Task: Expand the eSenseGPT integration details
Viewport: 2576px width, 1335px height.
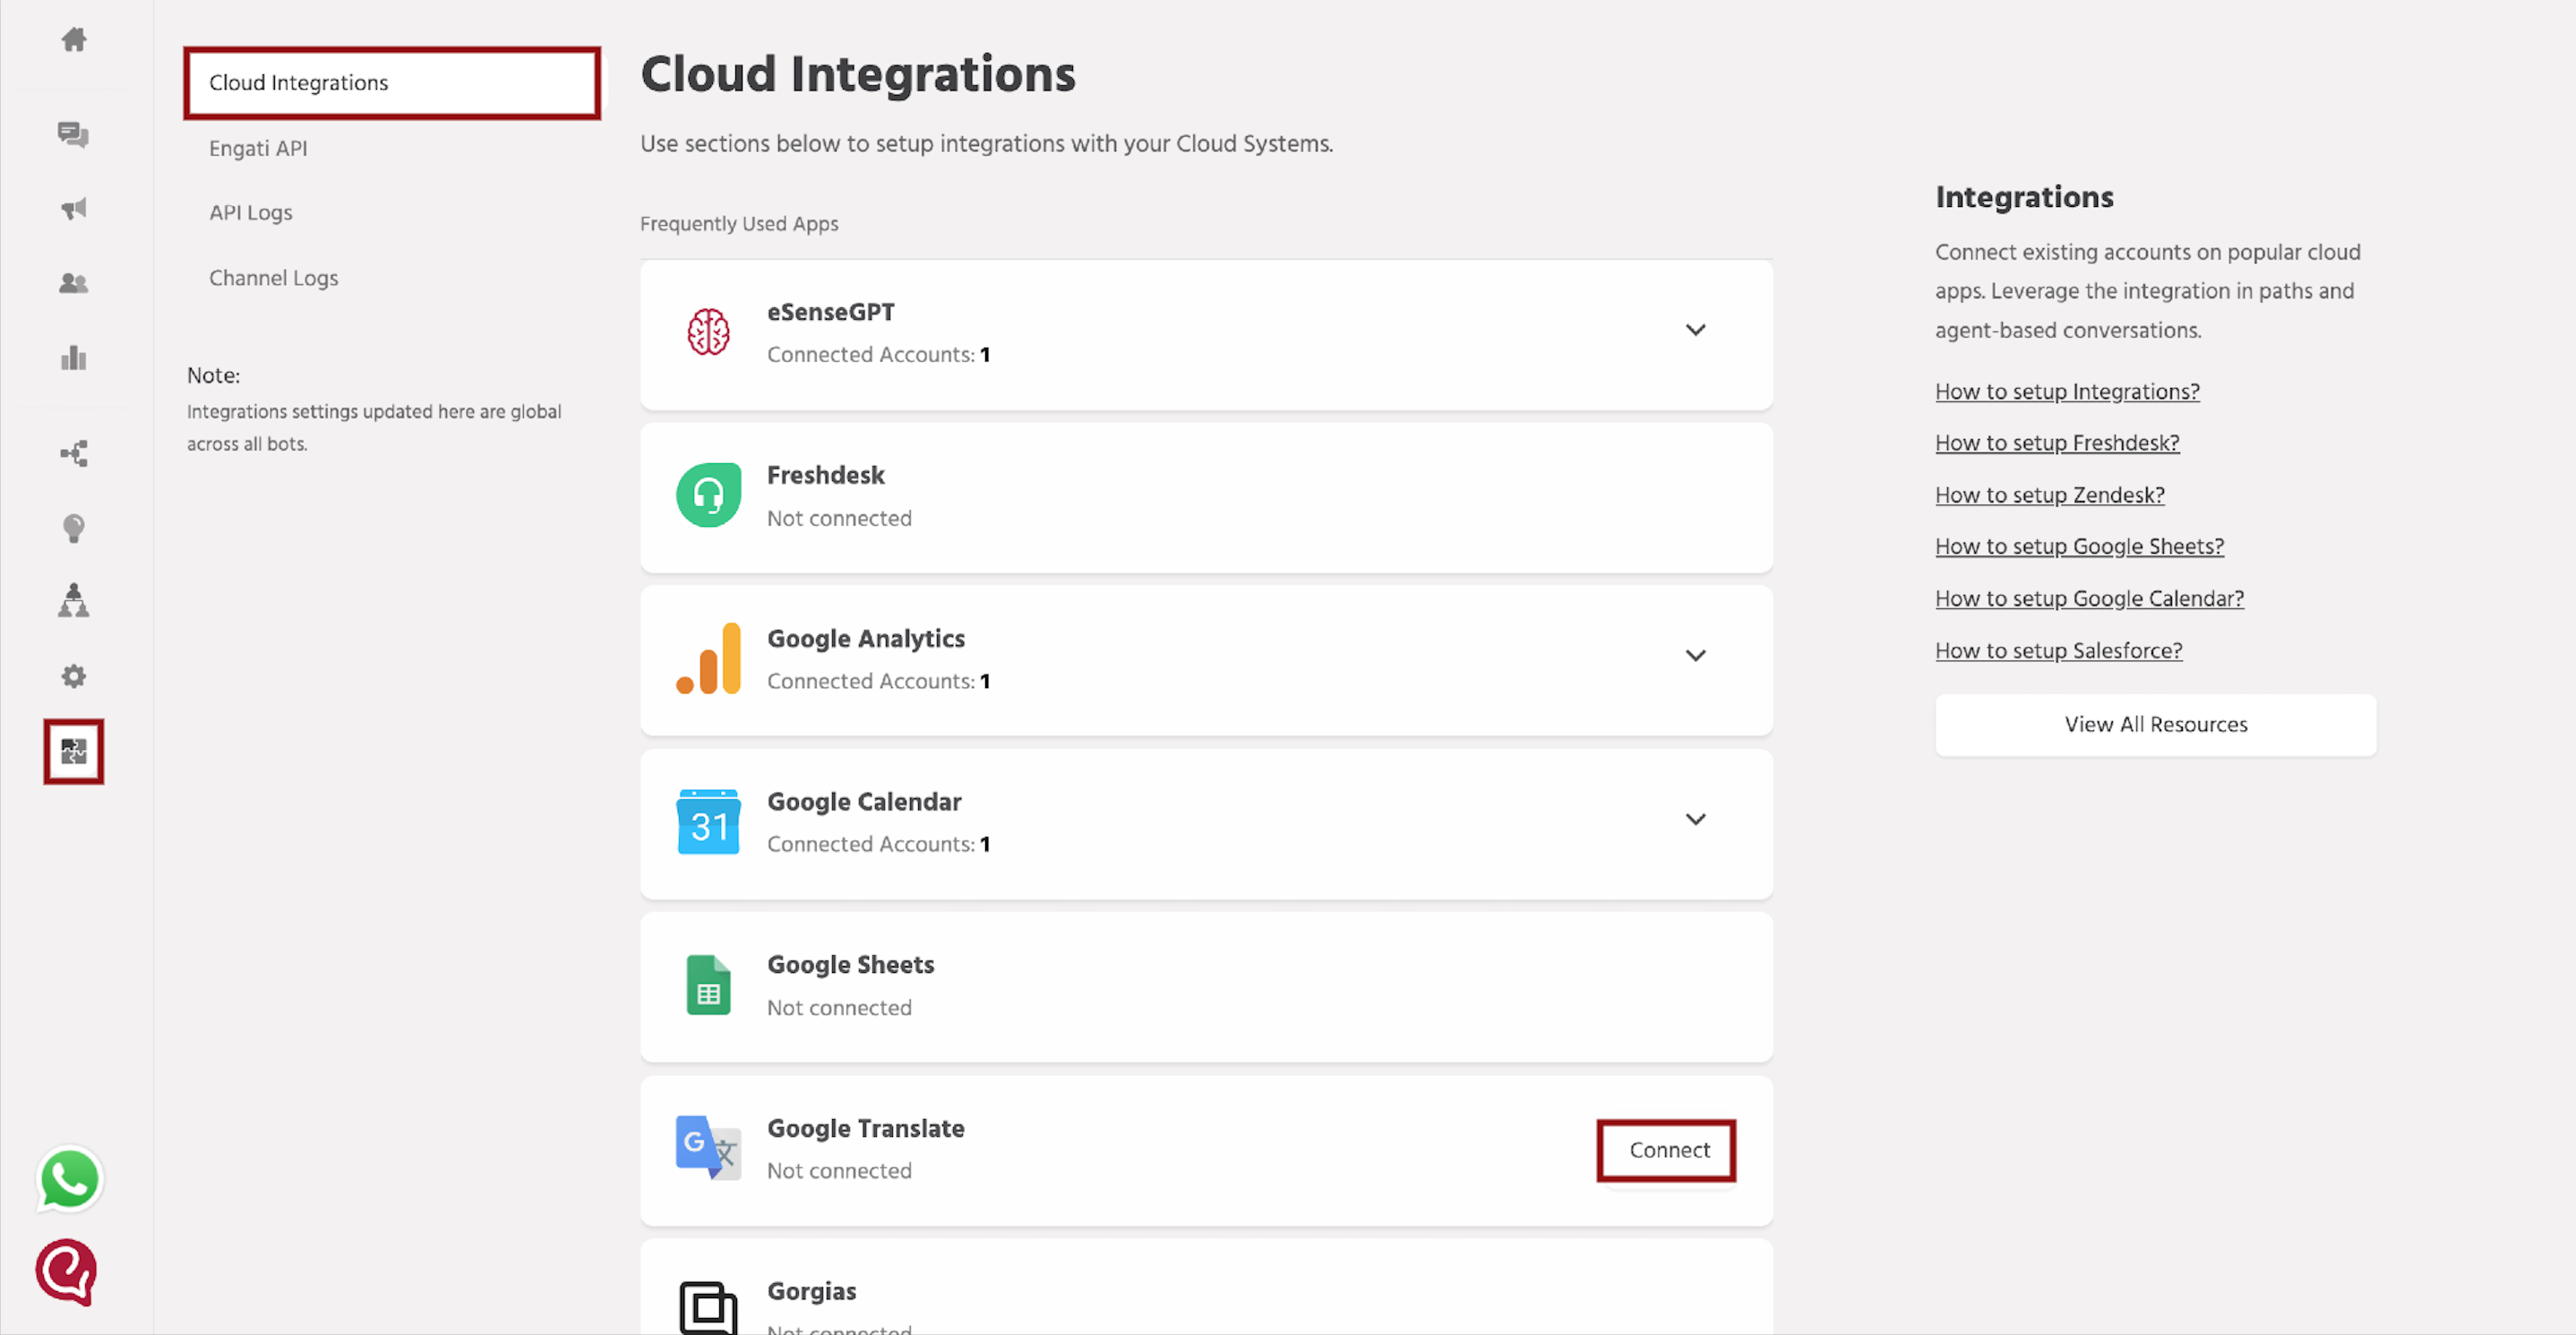Action: [x=1695, y=329]
